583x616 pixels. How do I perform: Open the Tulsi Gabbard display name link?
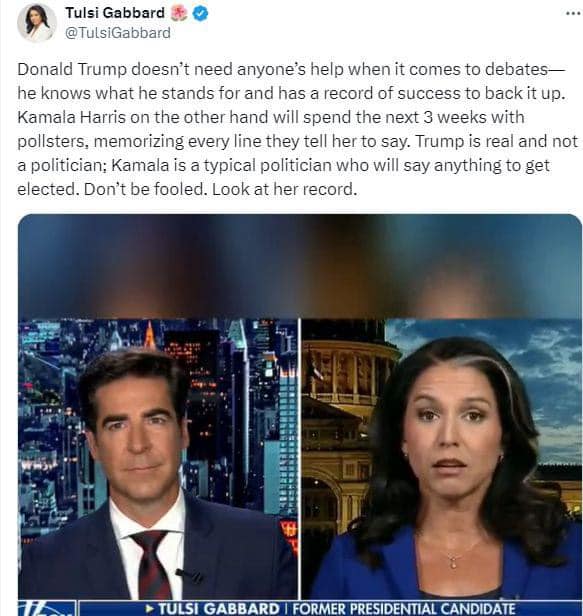(x=115, y=13)
